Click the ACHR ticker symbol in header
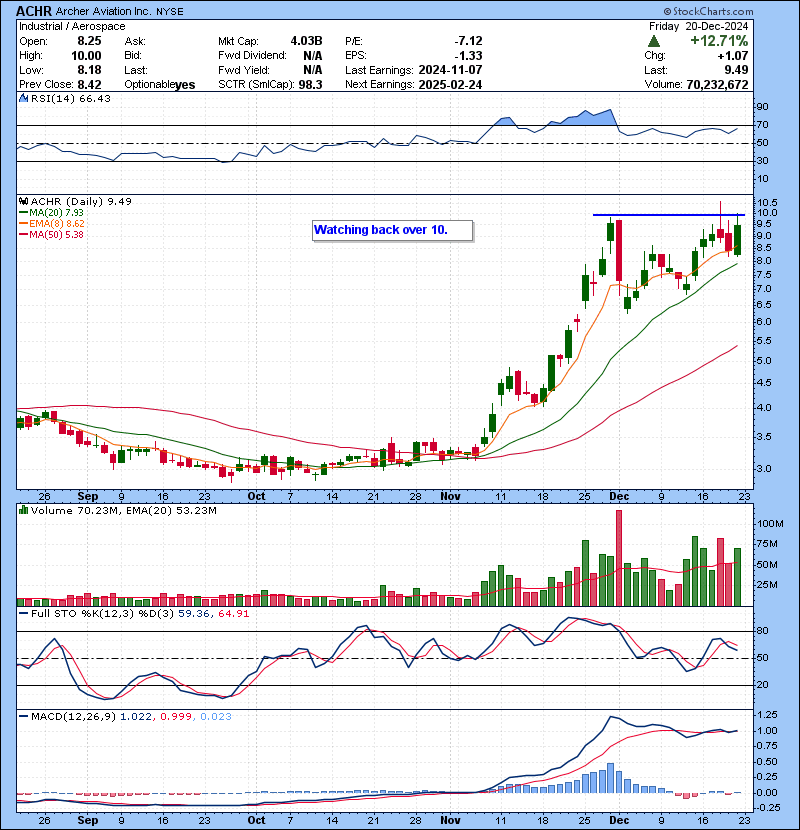This screenshot has width=800, height=830. pyautogui.click(x=34, y=11)
